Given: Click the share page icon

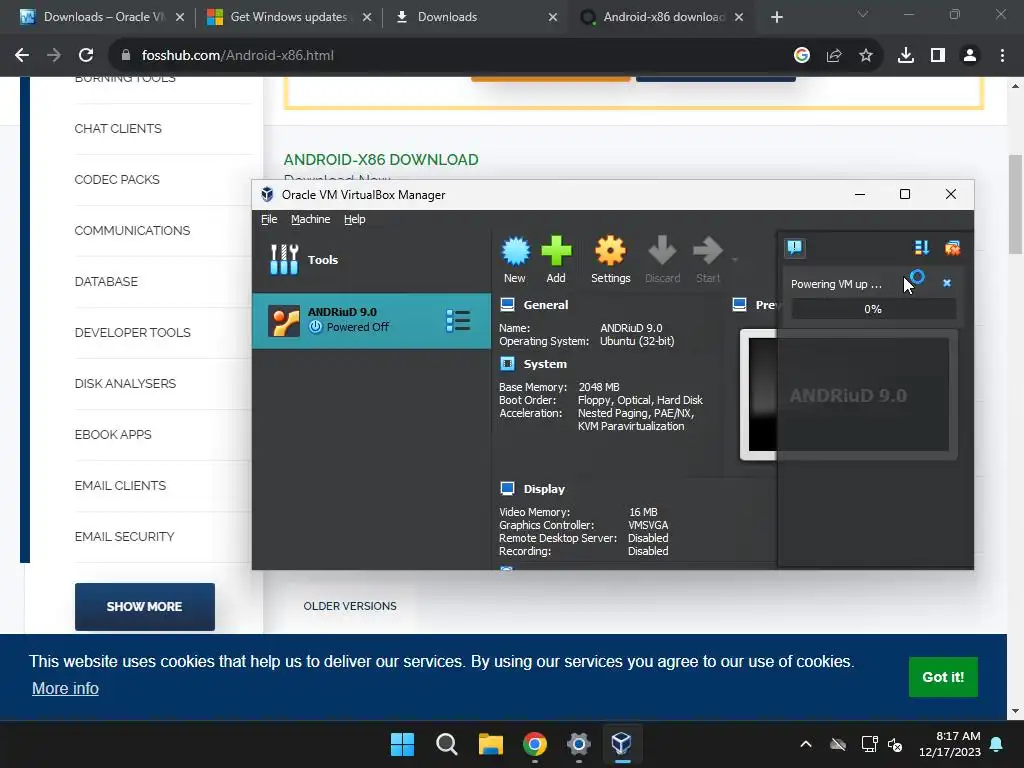Looking at the screenshot, I should pyautogui.click(x=834, y=56).
